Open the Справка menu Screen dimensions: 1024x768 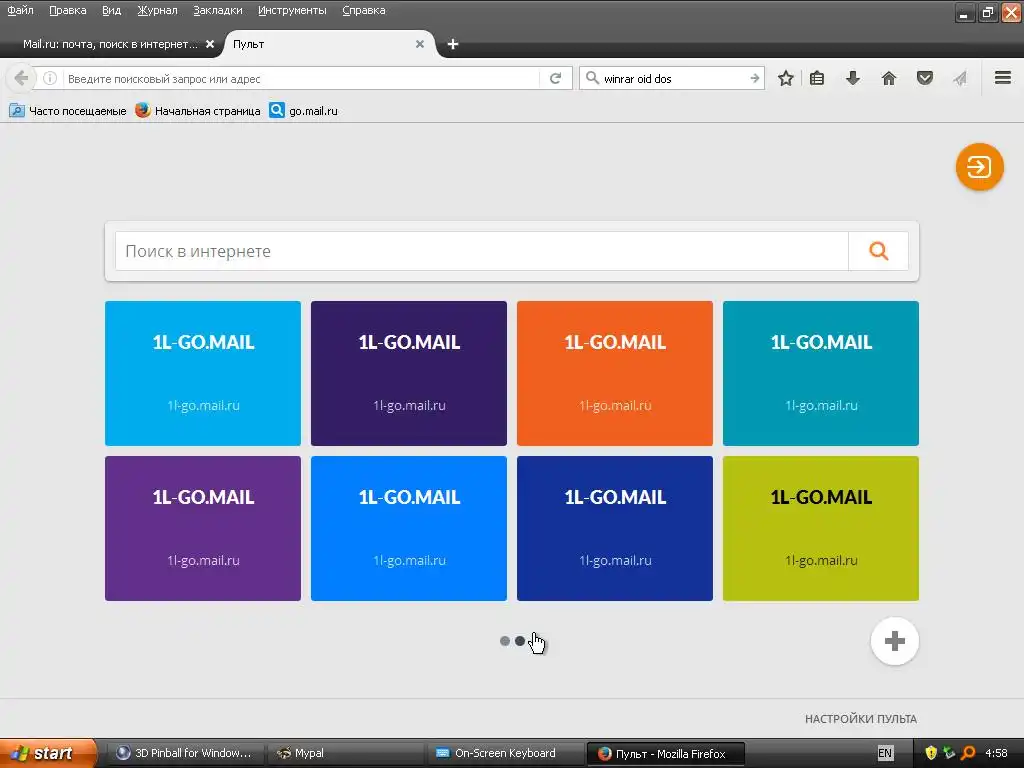[364, 10]
